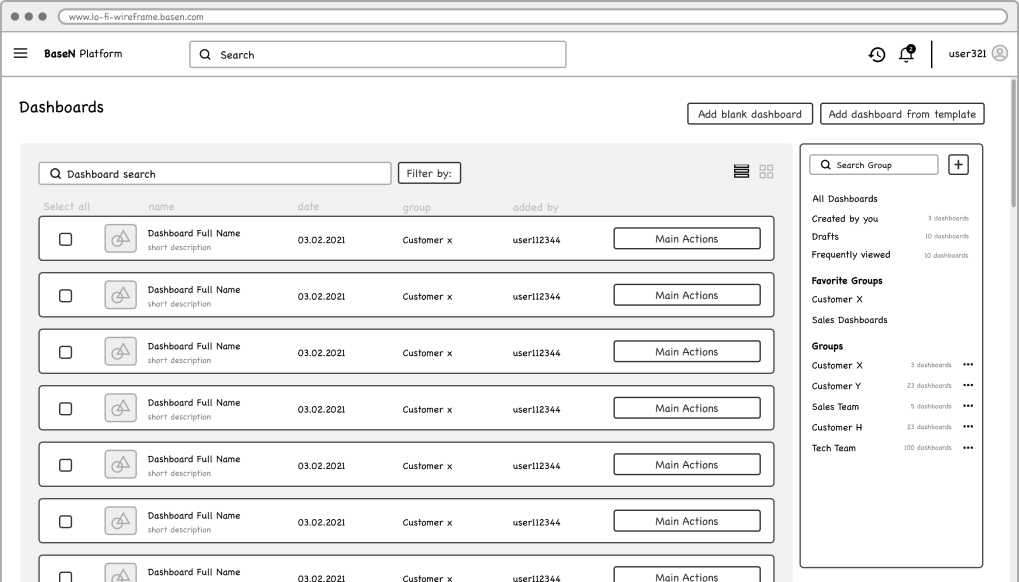Open Main Actions for the third dashboard row
The height and width of the screenshot is (582, 1019).
pyautogui.click(x=687, y=351)
